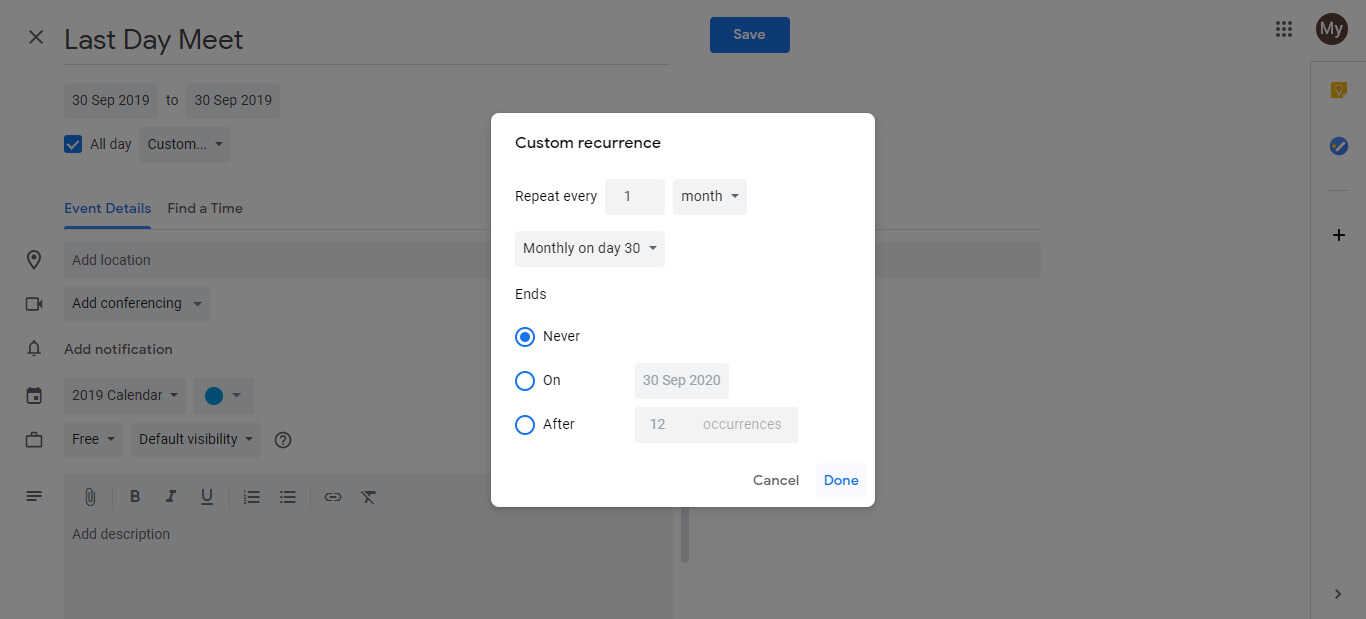Image resolution: width=1366 pixels, height=619 pixels.
Task: Open the Monthly on day 30 dropdown
Action: pyautogui.click(x=590, y=248)
